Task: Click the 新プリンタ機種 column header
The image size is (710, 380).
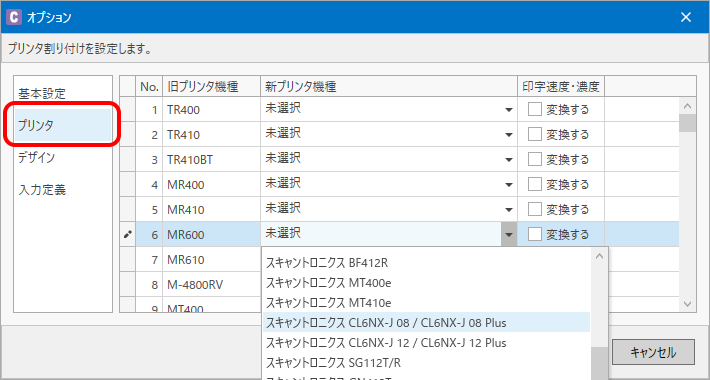Action: 389,86
